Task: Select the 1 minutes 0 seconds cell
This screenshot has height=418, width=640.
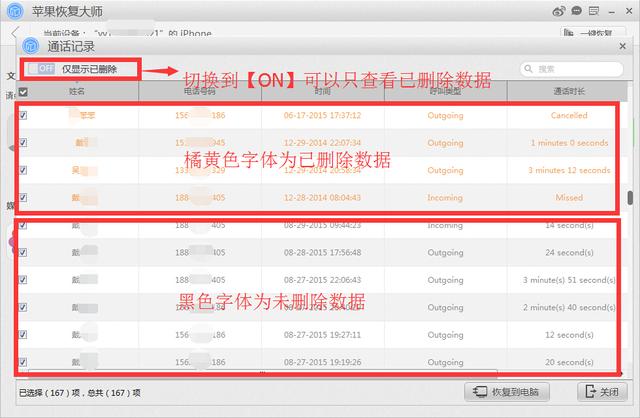Action: tap(569, 143)
